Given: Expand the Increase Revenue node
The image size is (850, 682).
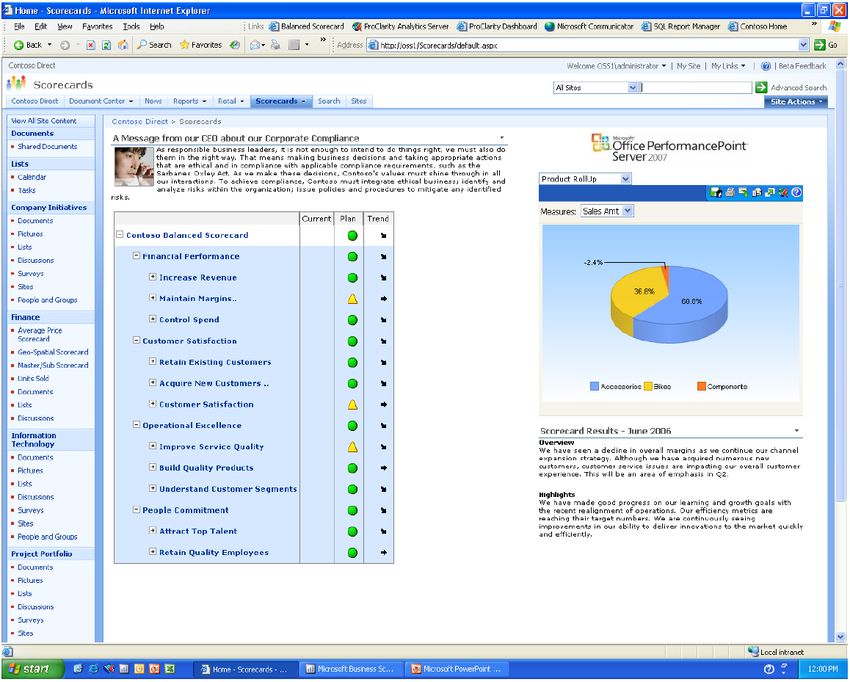Looking at the screenshot, I should 152,276.
